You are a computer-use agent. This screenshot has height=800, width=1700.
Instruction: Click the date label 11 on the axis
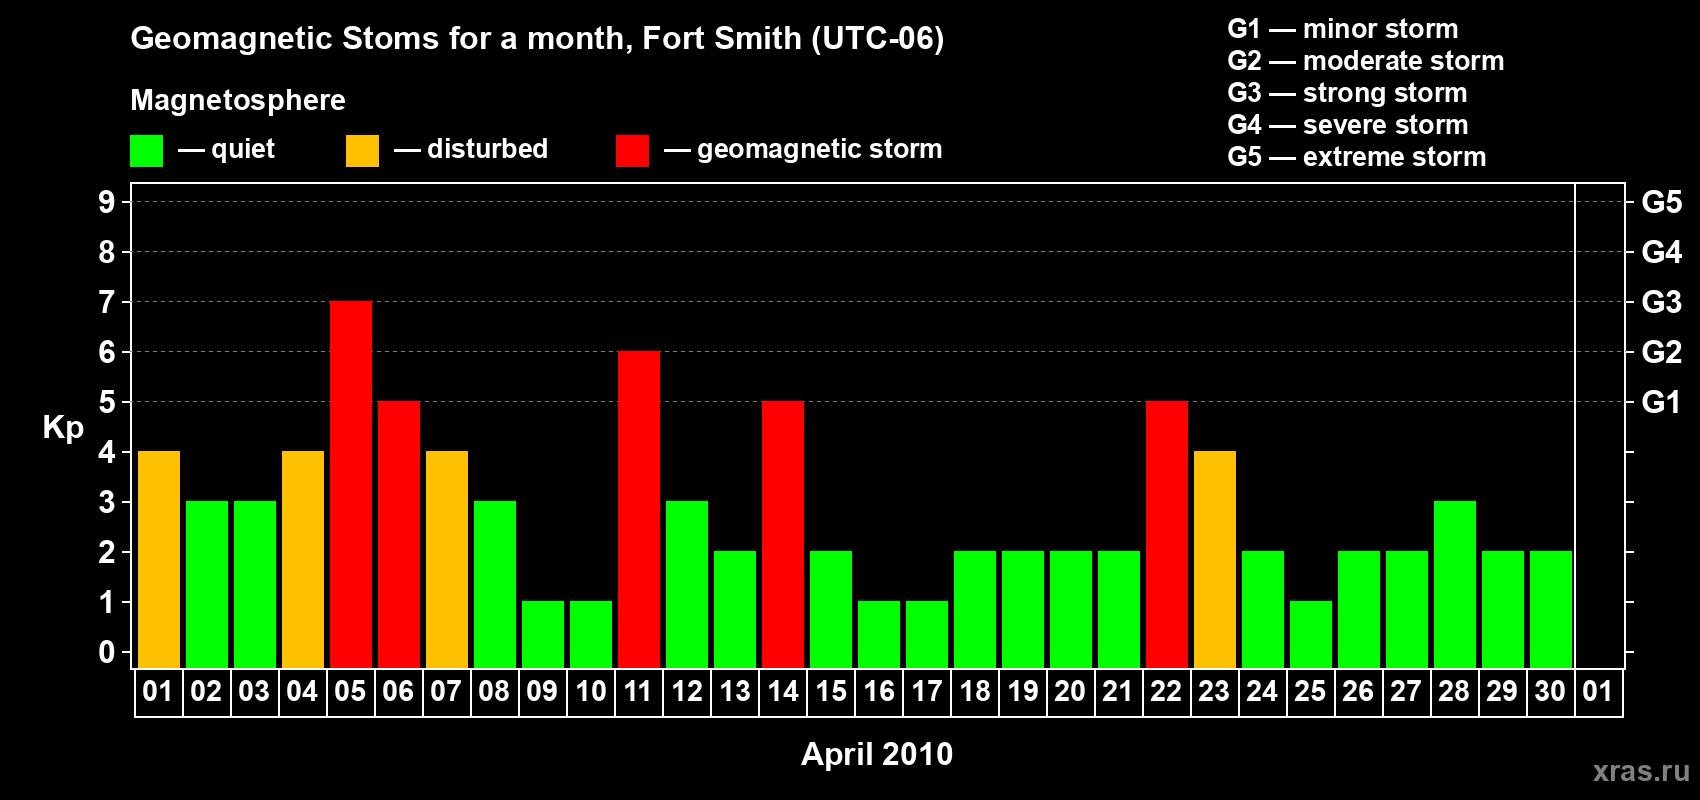coord(638,692)
